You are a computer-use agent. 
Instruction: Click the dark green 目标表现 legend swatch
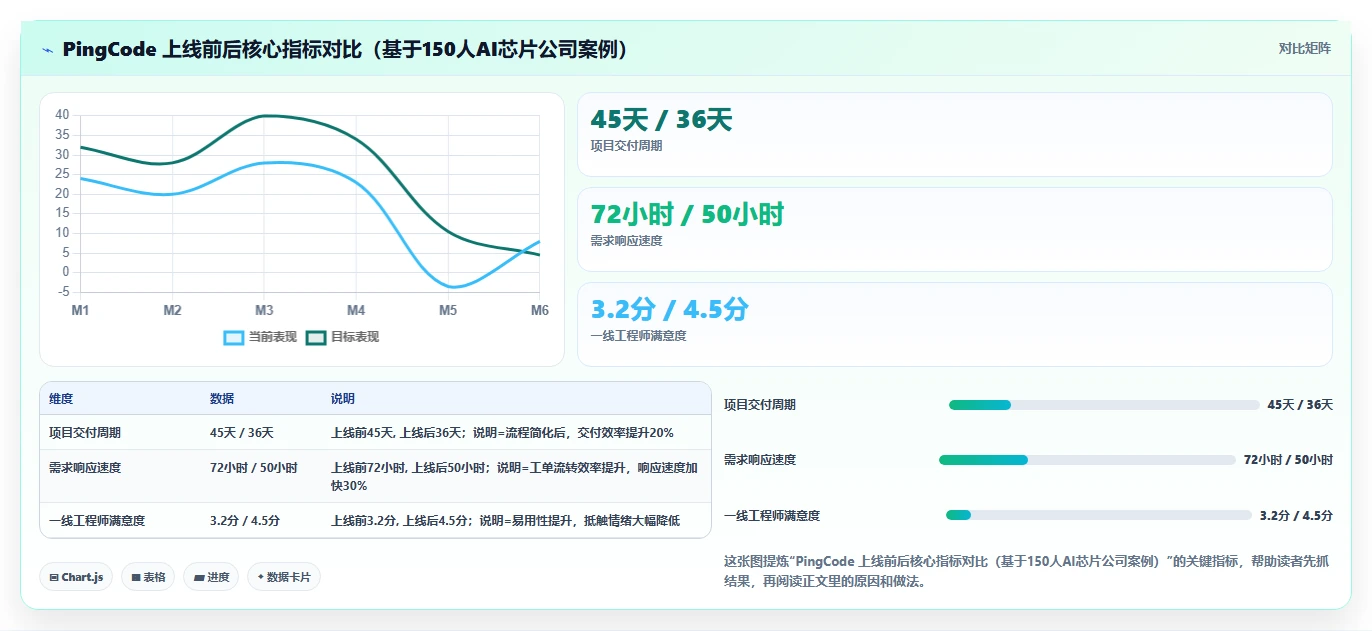point(316,338)
